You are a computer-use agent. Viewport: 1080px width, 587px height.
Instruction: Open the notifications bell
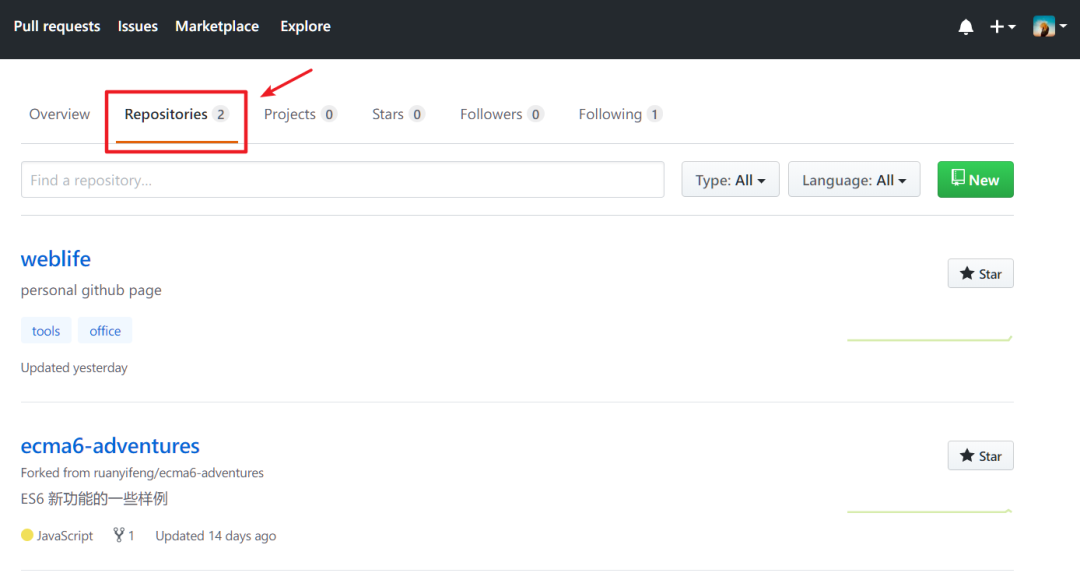coord(966,27)
